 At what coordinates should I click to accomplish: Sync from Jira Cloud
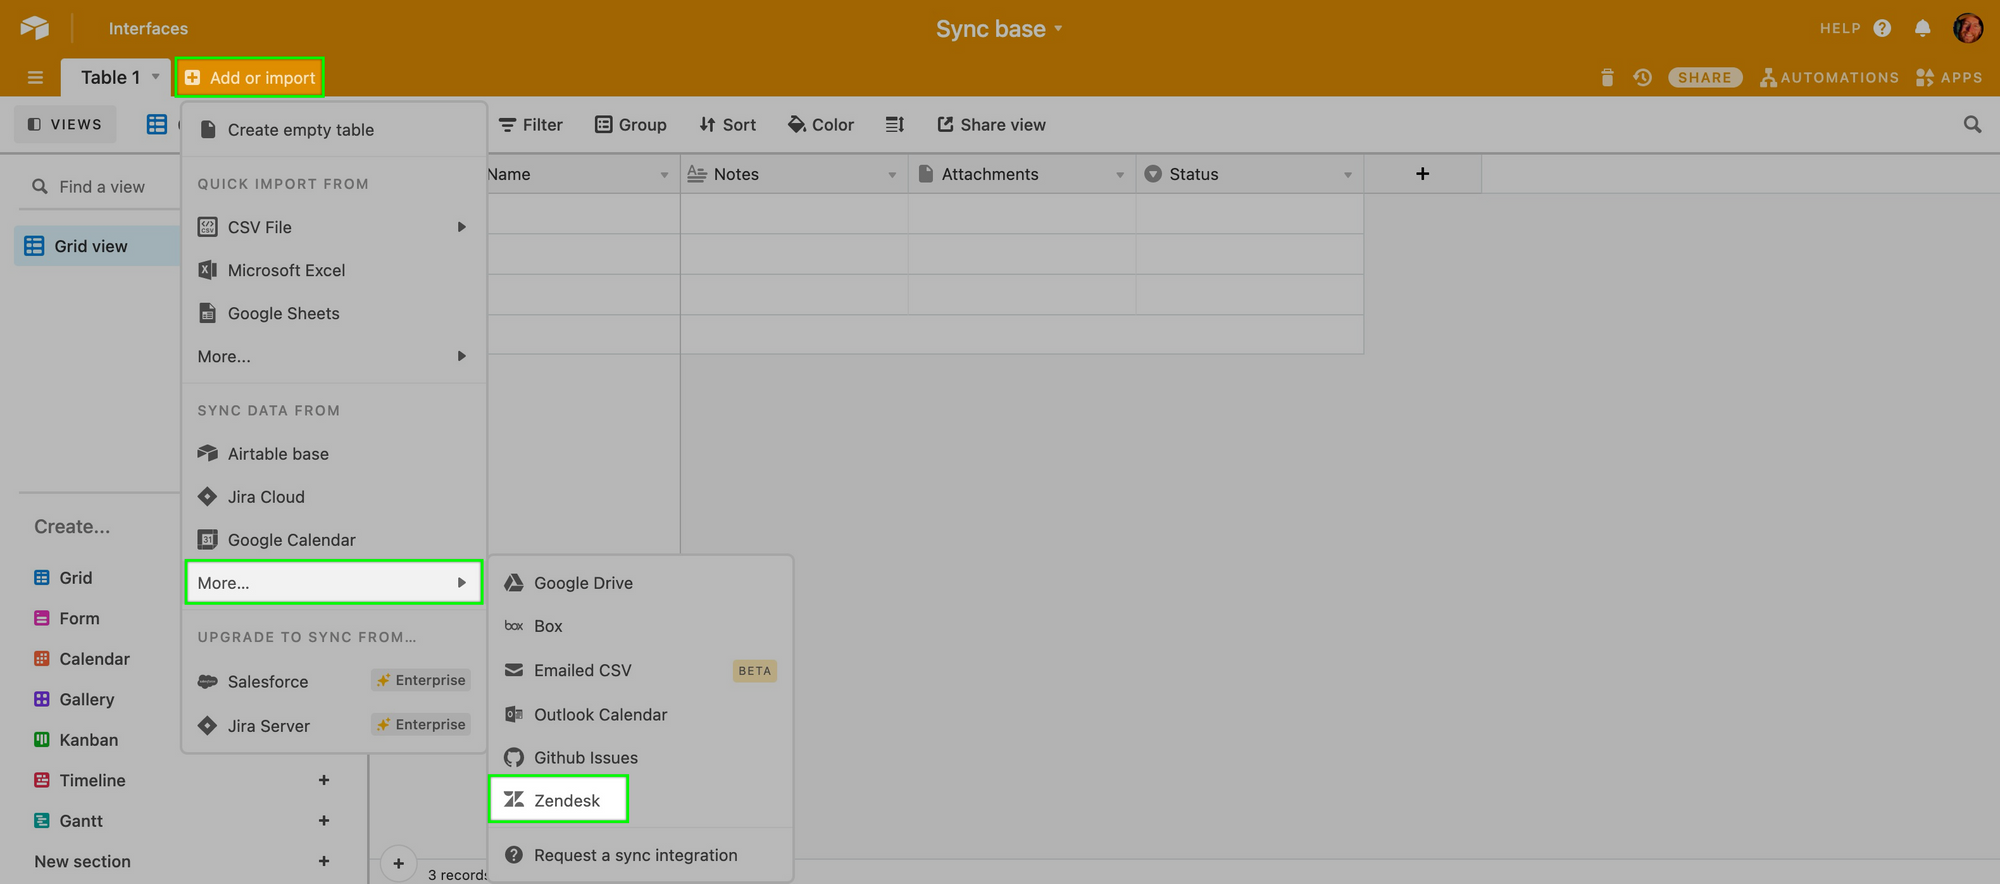coord(333,496)
